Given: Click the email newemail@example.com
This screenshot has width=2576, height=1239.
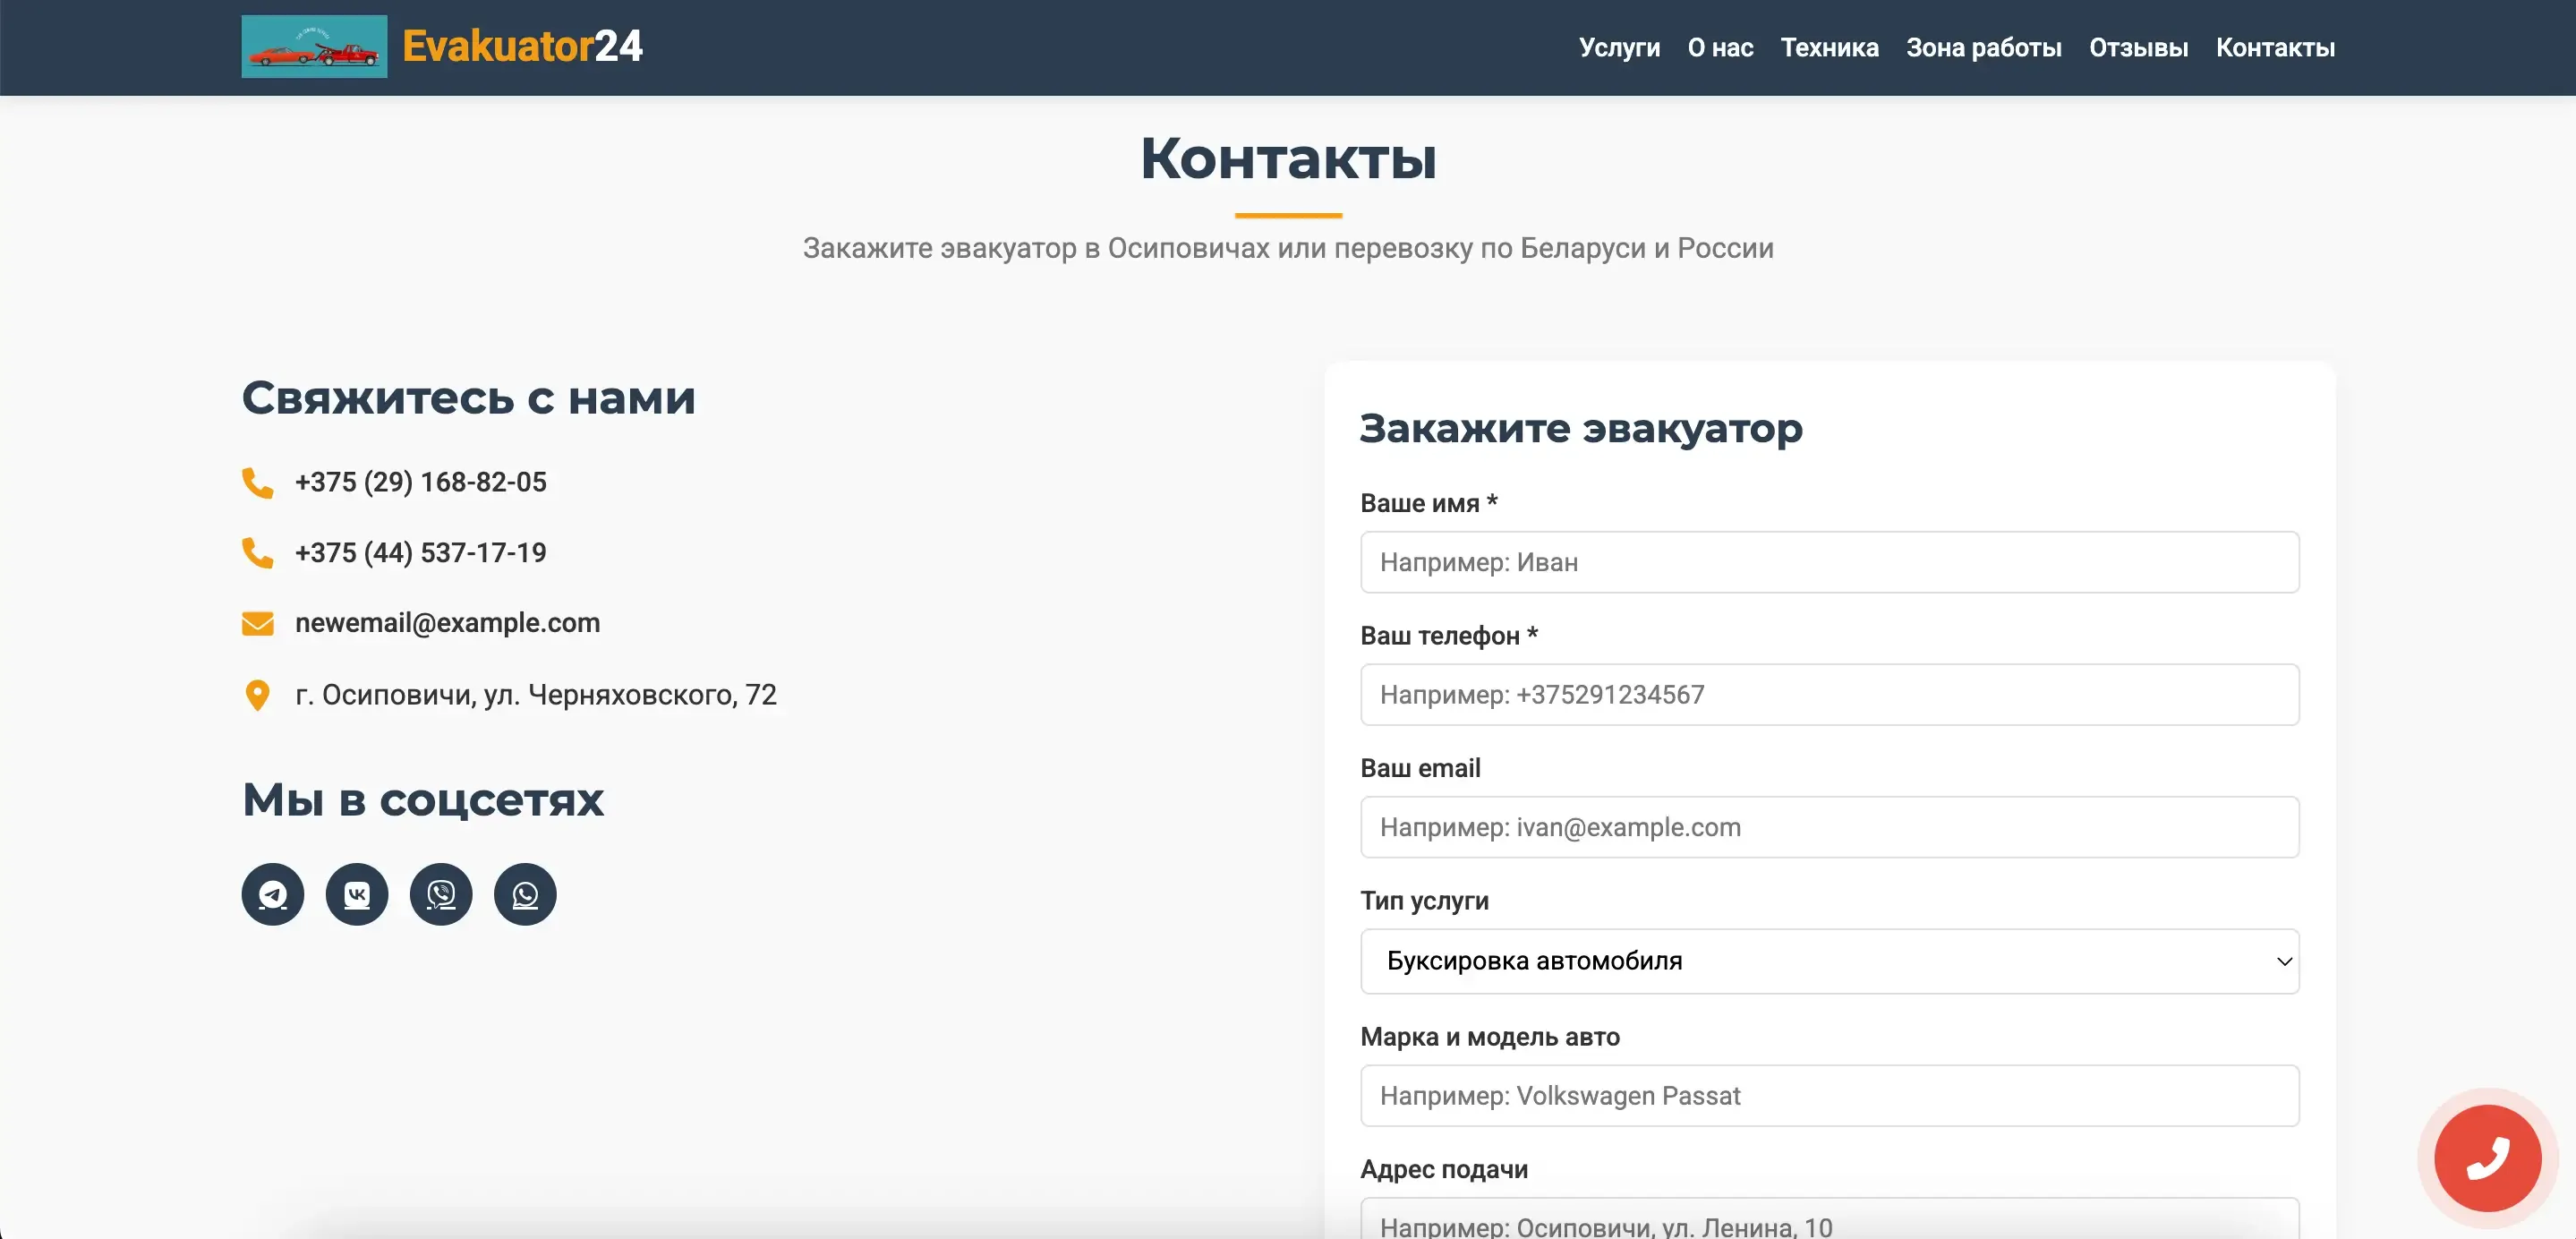Looking at the screenshot, I should click(447, 622).
